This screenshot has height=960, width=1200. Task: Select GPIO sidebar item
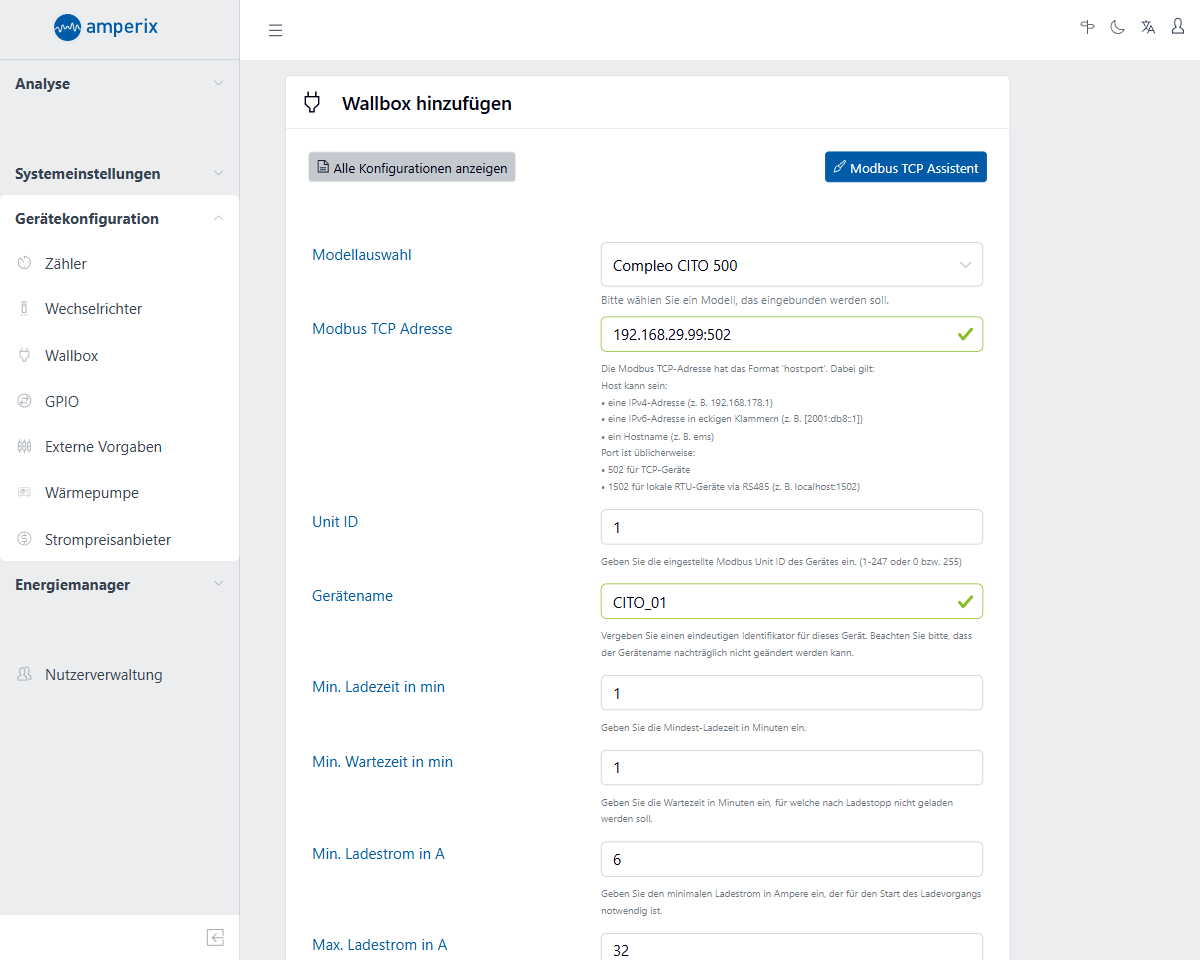[x=62, y=402]
